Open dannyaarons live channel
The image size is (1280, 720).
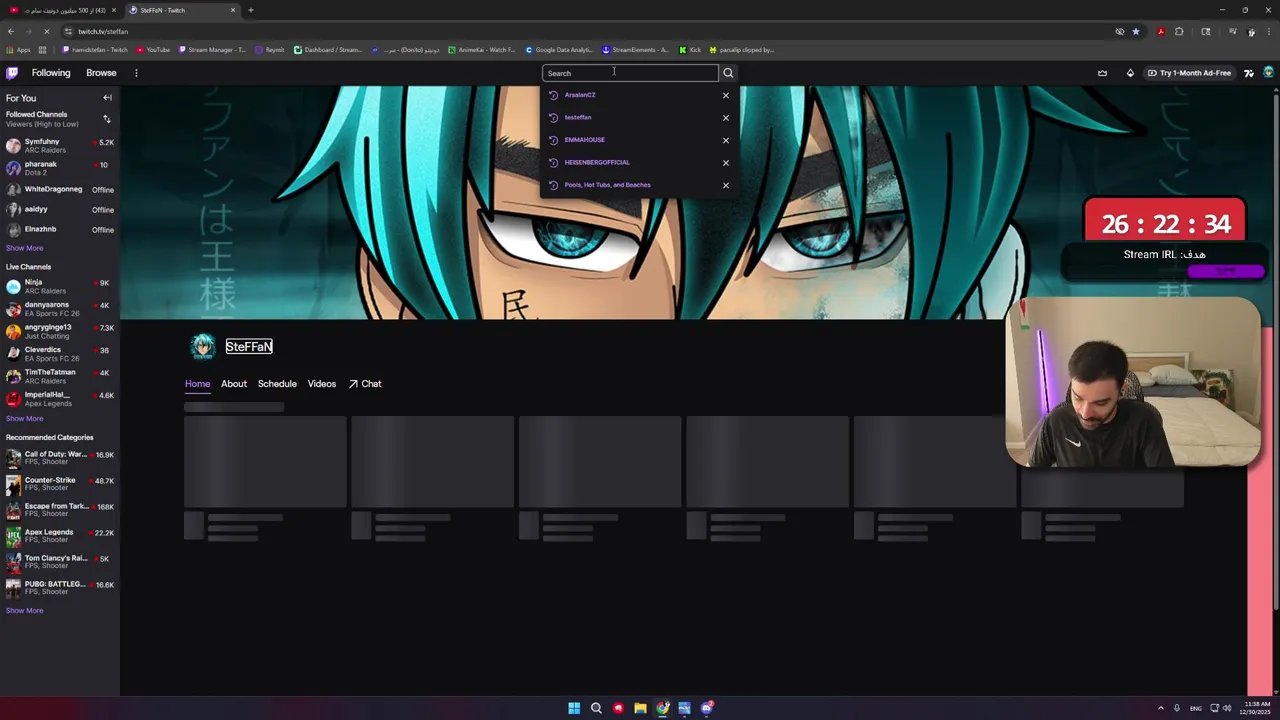tap(60, 309)
